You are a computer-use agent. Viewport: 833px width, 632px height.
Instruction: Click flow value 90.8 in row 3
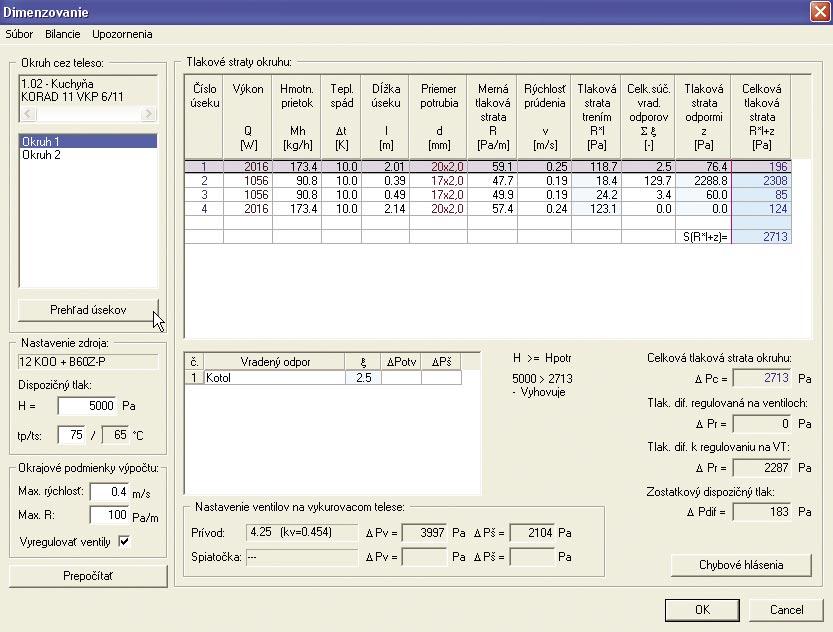pos(297,195)
